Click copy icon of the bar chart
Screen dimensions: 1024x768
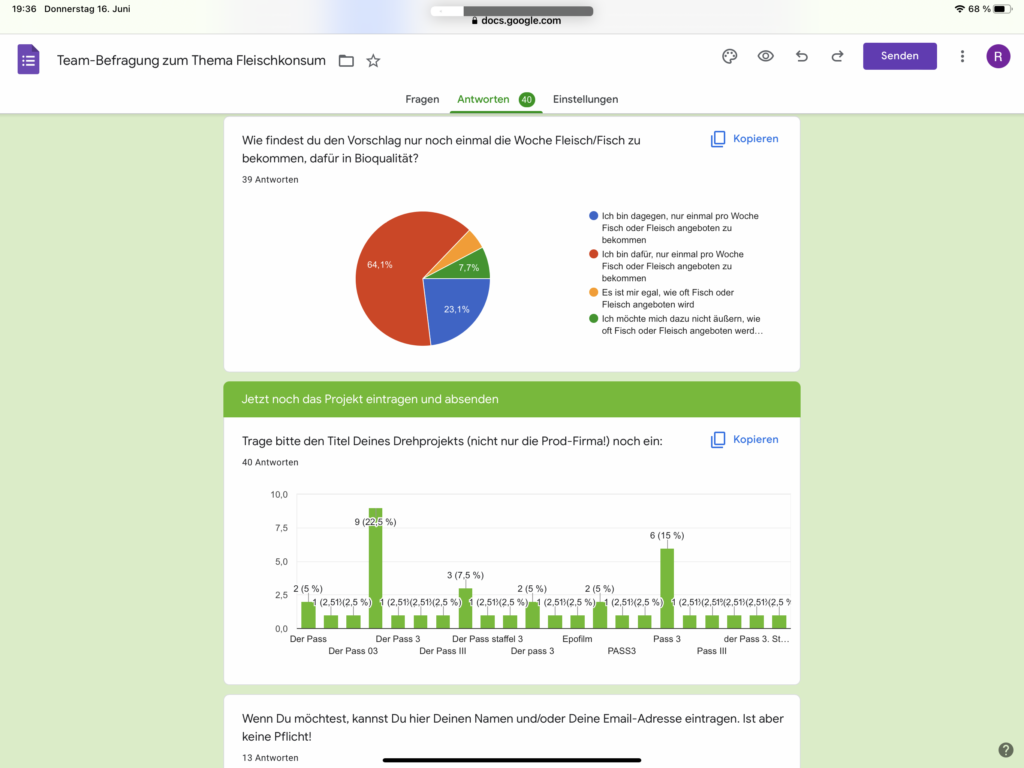[x=718, y=440]
